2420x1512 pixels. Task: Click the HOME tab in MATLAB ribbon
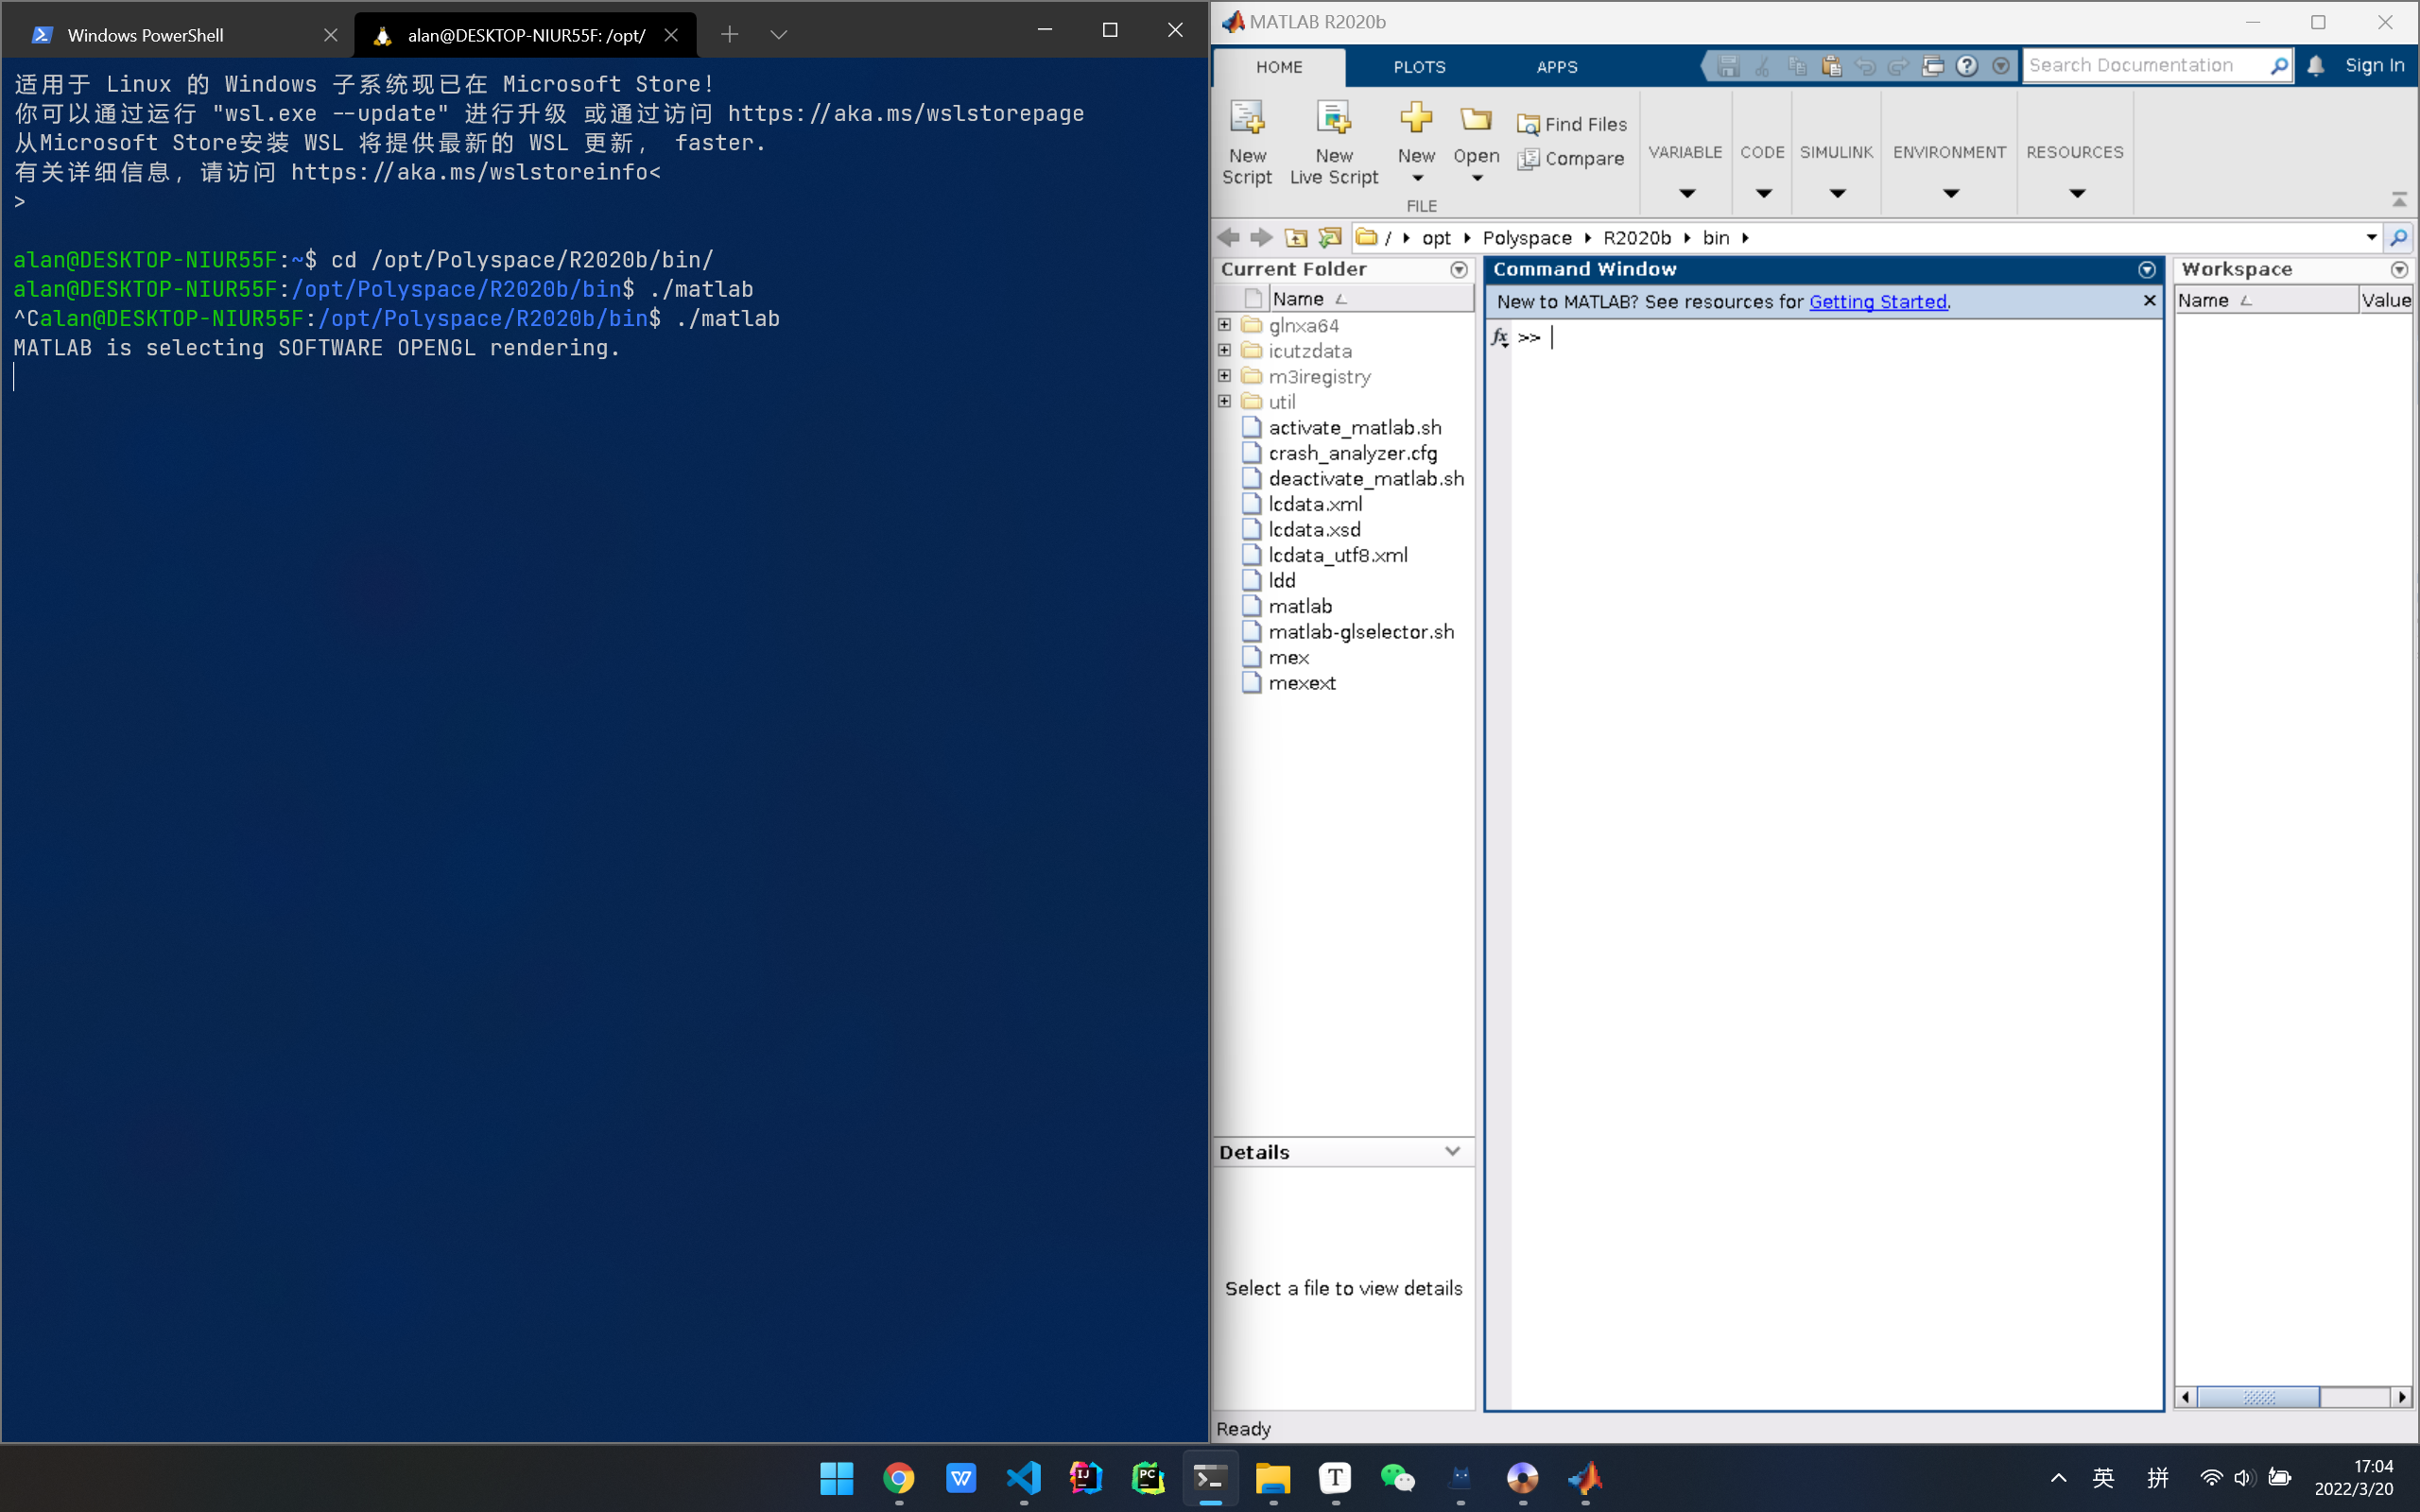click(1281, 66)
